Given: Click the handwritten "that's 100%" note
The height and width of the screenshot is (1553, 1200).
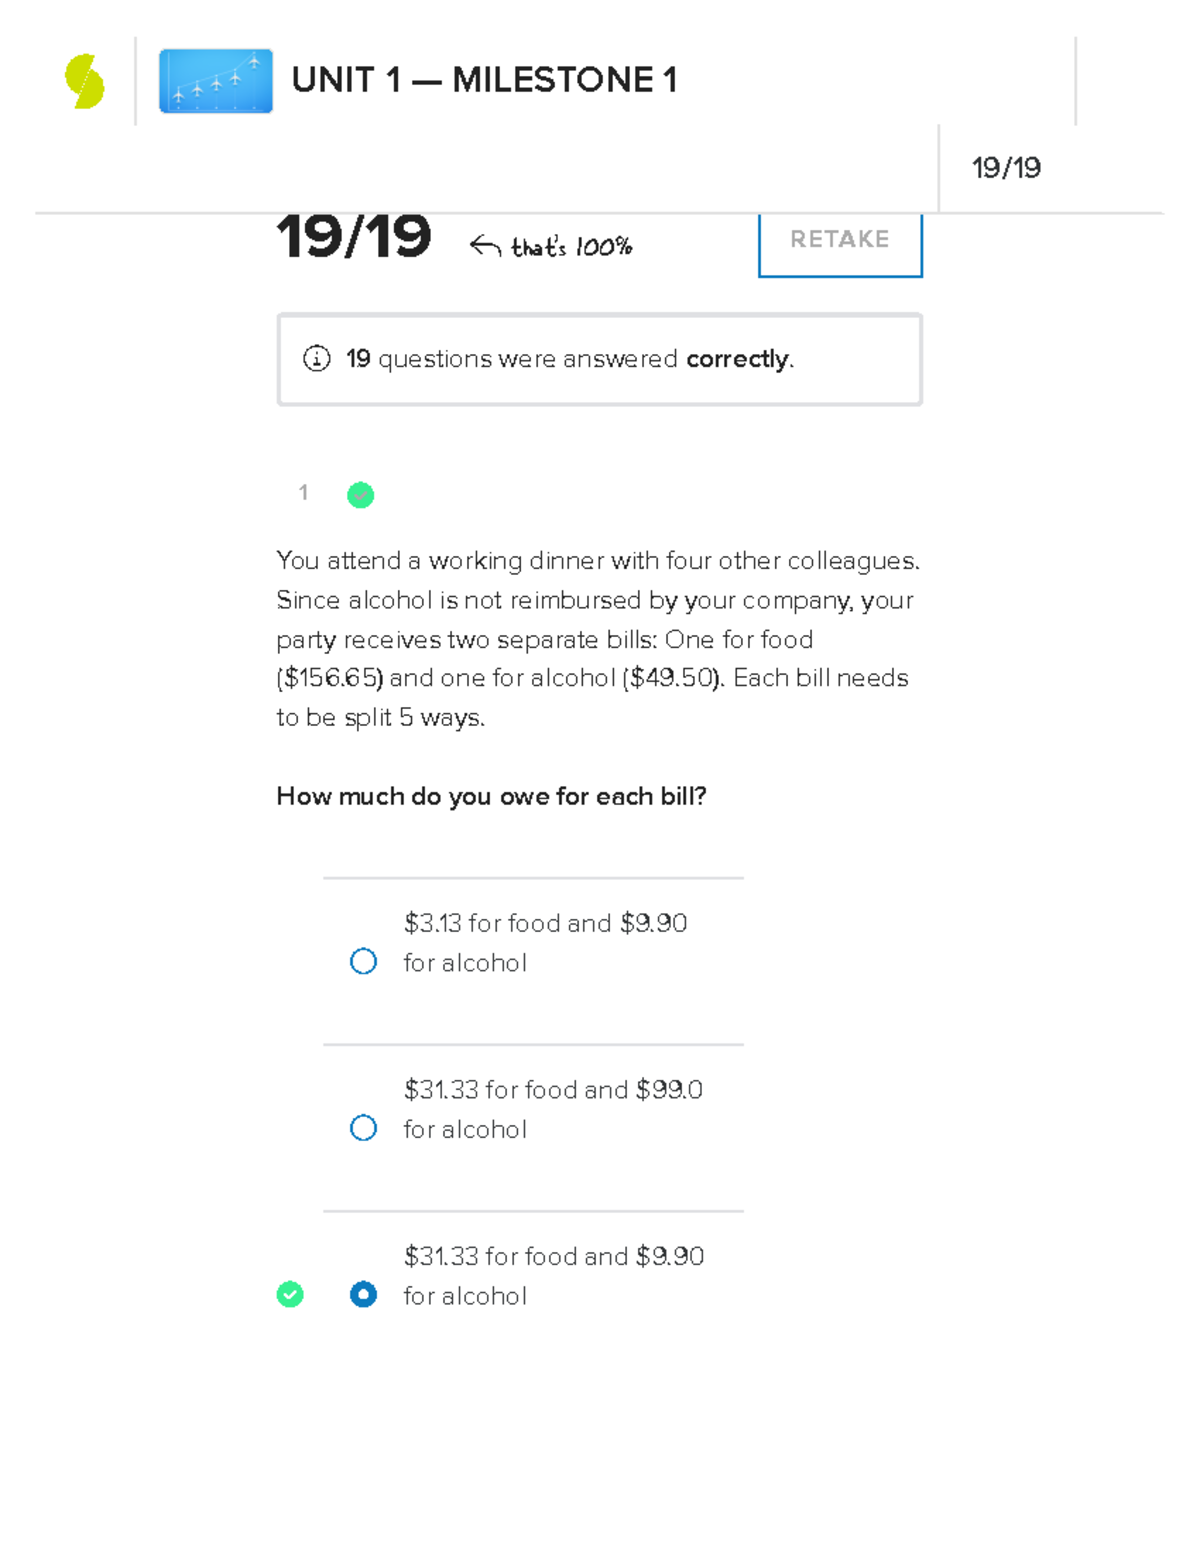Looking at the screenshot, I should (x=571, y=247).
